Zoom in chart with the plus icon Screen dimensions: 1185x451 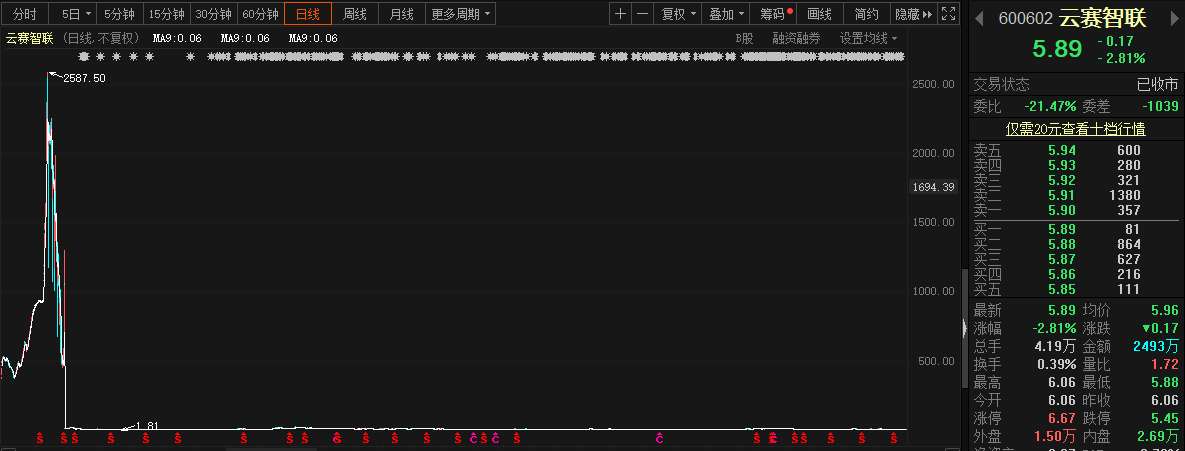620,14
